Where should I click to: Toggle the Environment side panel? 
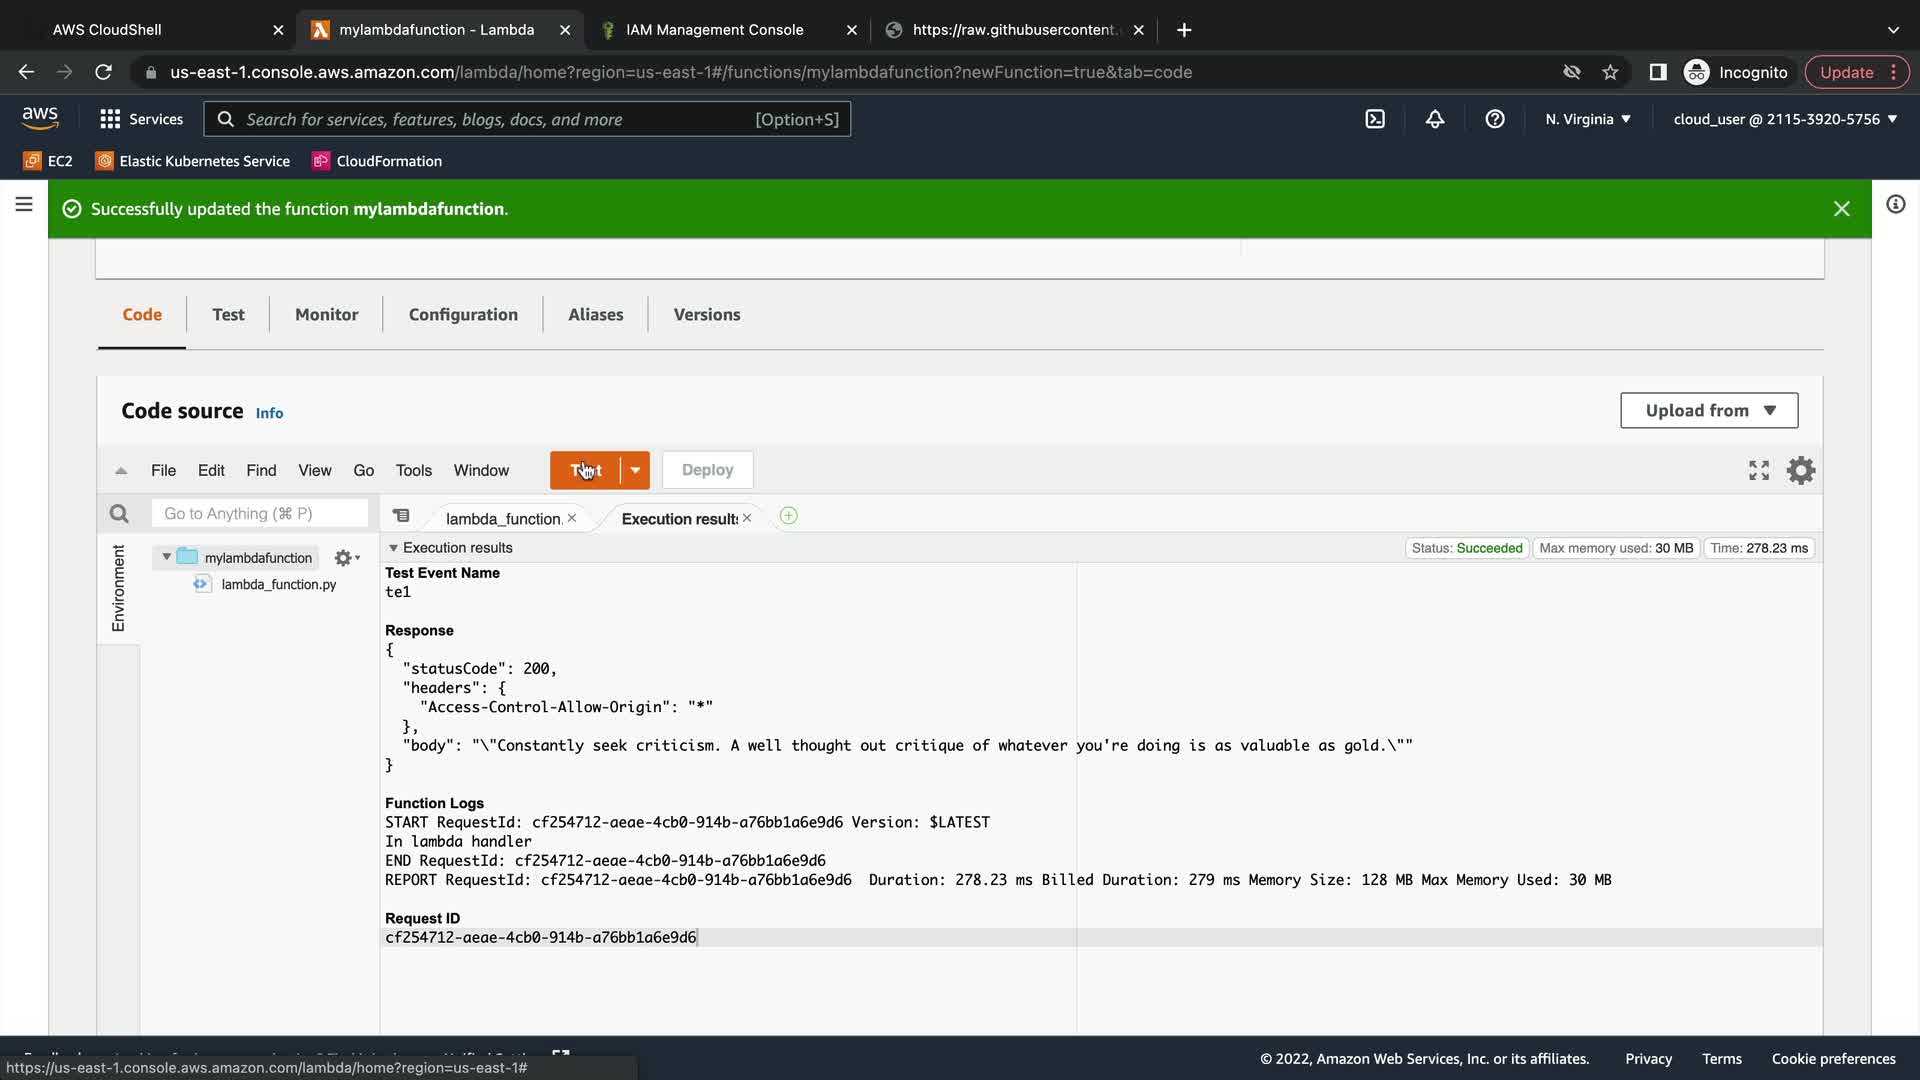(118, 588)
